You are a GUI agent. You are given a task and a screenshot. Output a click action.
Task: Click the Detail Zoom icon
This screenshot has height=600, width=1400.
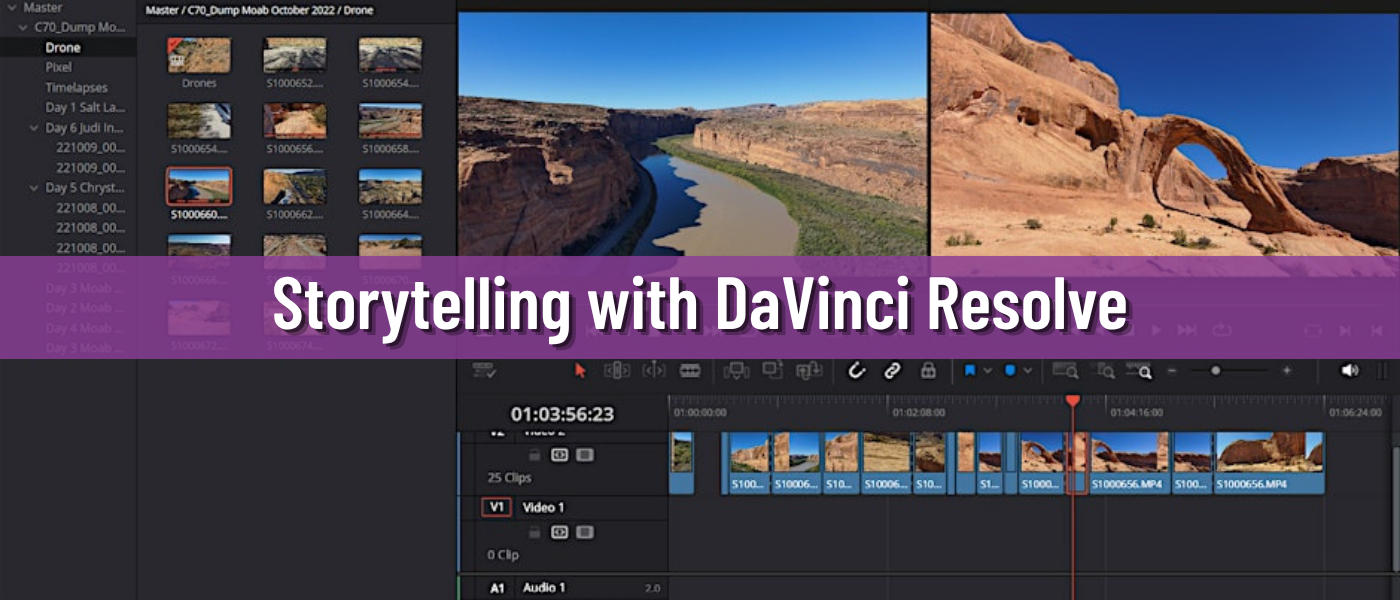point(1104,371)
